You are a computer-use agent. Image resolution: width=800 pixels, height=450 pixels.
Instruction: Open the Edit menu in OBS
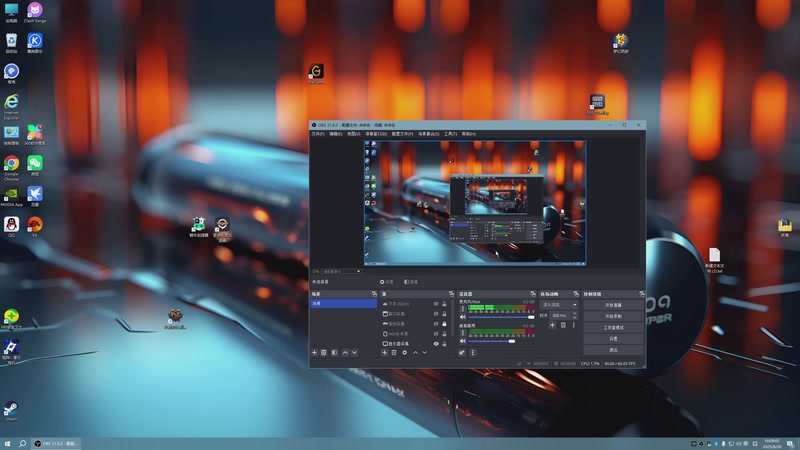[335, 134]
